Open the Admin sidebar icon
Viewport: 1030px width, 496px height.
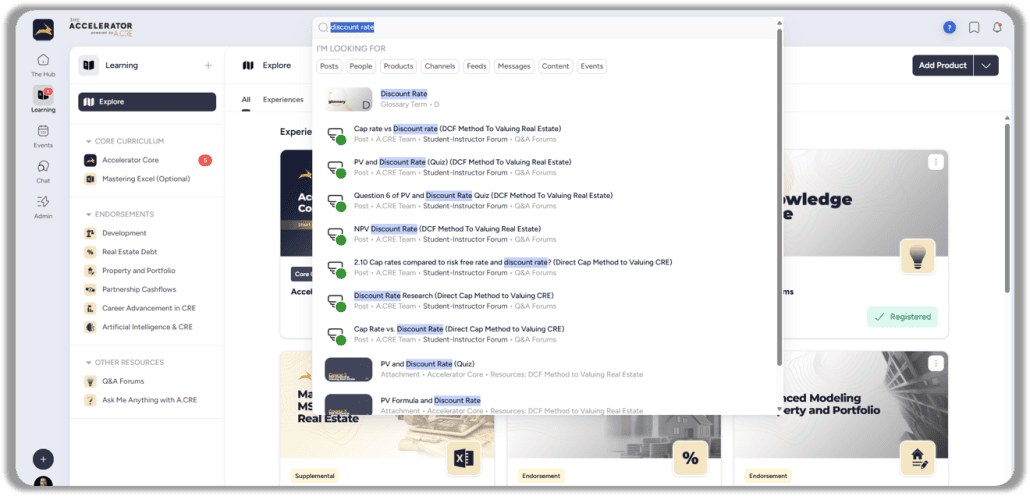[x=43, y=205]
